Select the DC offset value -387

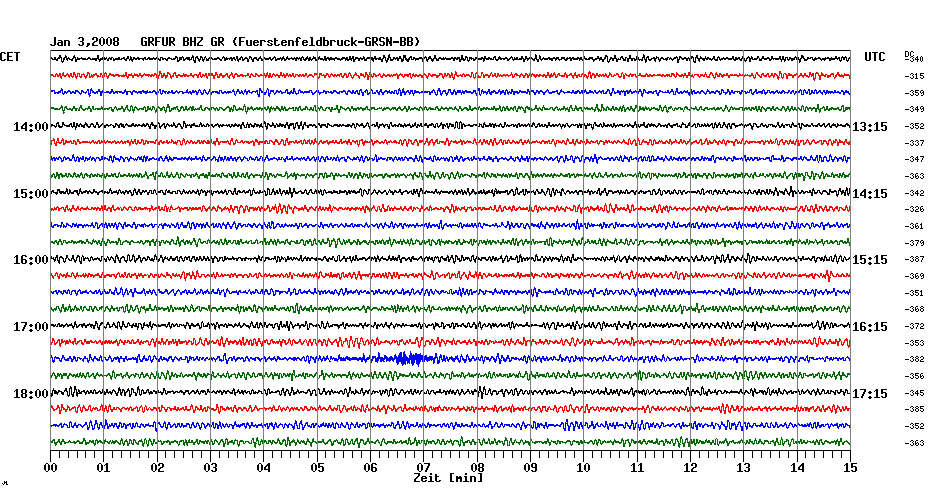(914, 260)
